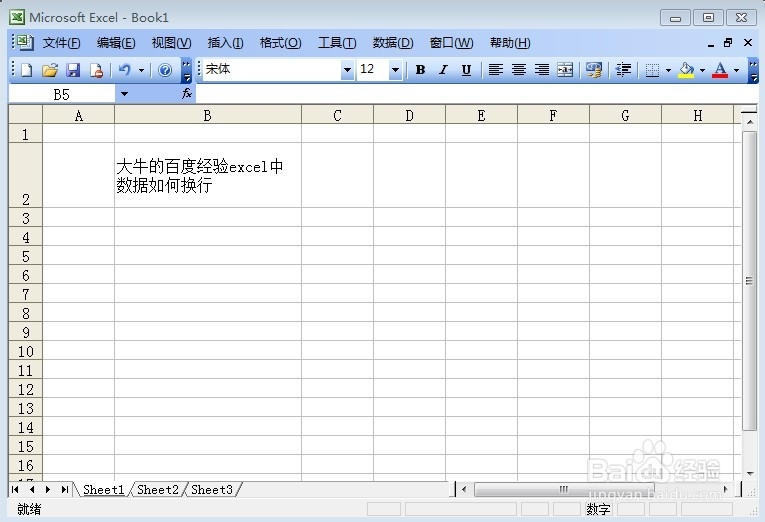Click horizontal scrollbar right arrow
Viewport: 765px width, 522px height.
coord(725,489)
